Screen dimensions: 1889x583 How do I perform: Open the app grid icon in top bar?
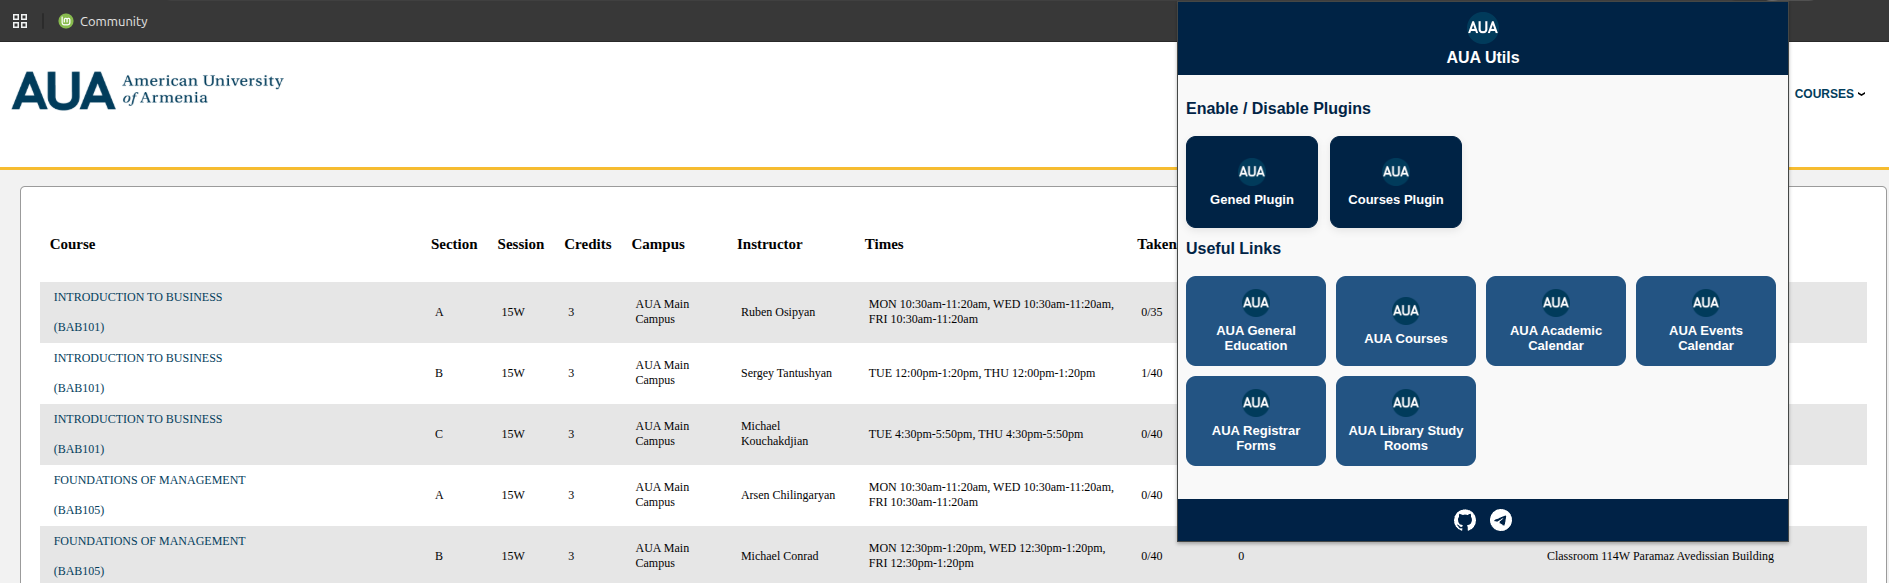point(20,21)
